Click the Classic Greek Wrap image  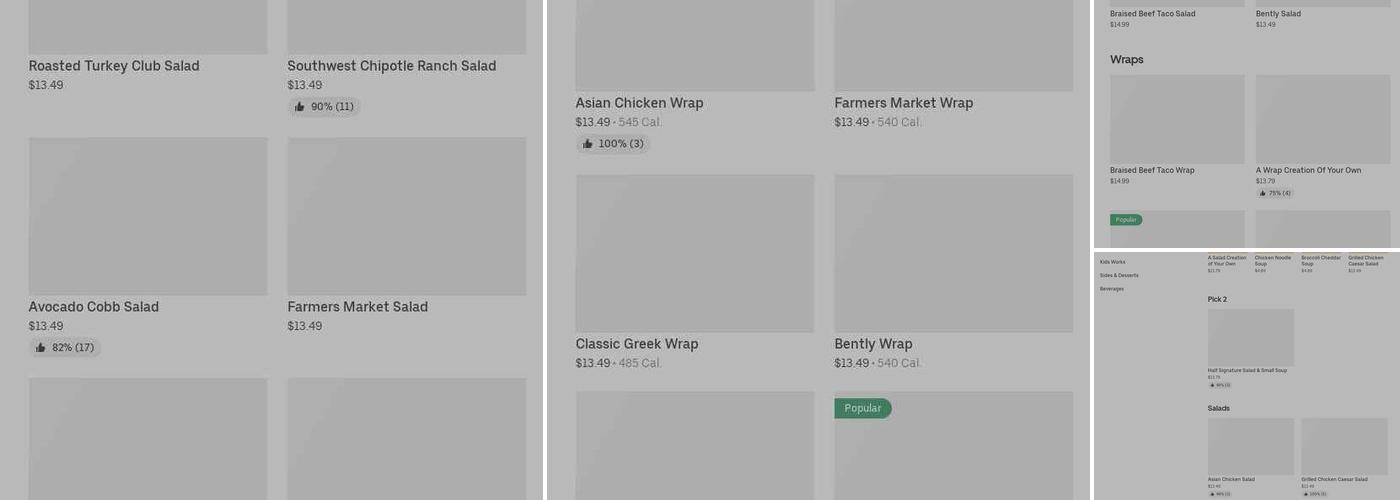(x=694, y=253)
